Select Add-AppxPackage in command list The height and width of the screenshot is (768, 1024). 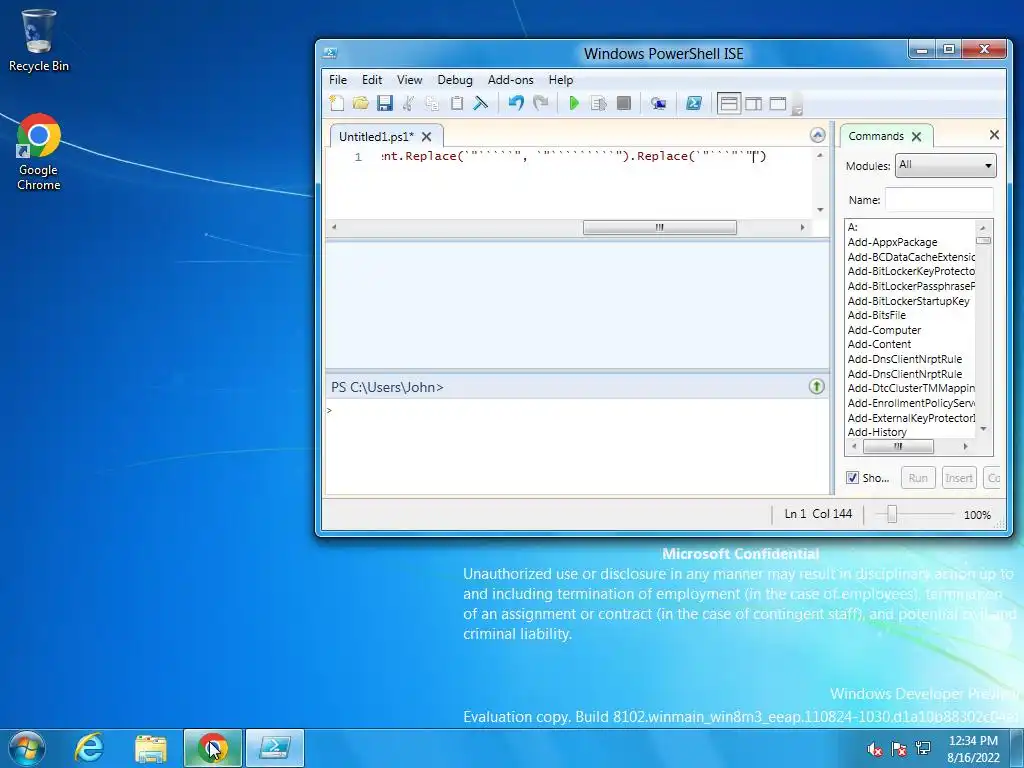pos(892,242)
